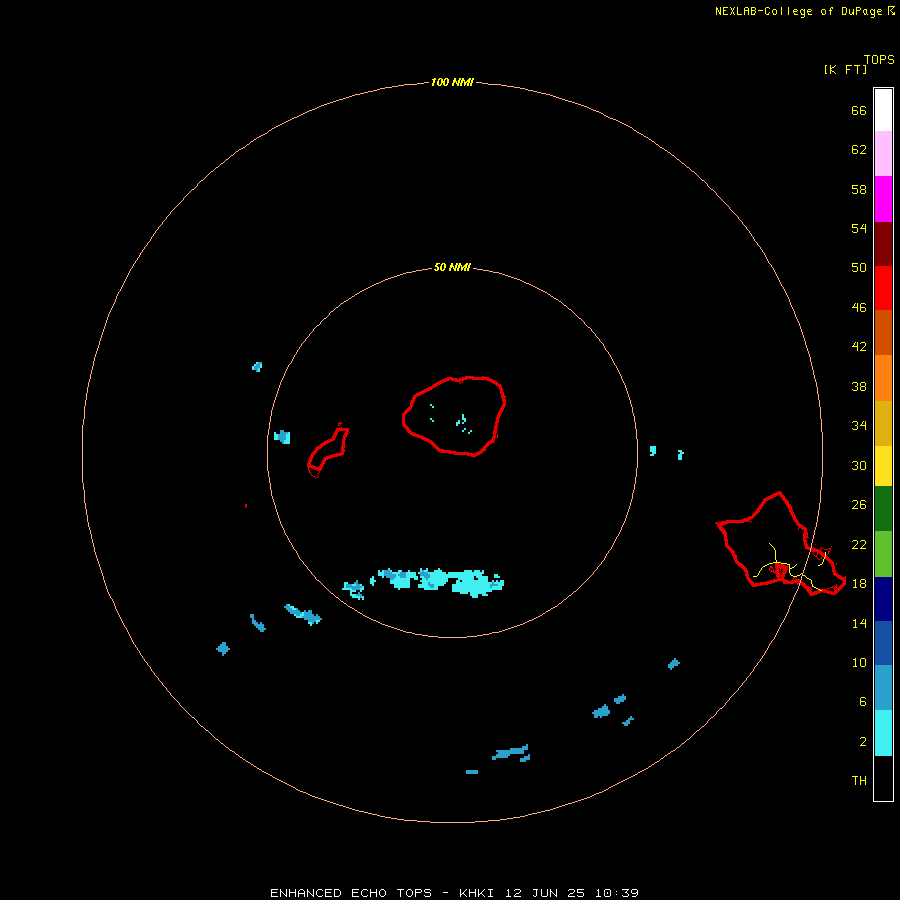Click the bright red 46 legend swatch
The width and height of the screenshot is (900, 900).
coord(883,288)
